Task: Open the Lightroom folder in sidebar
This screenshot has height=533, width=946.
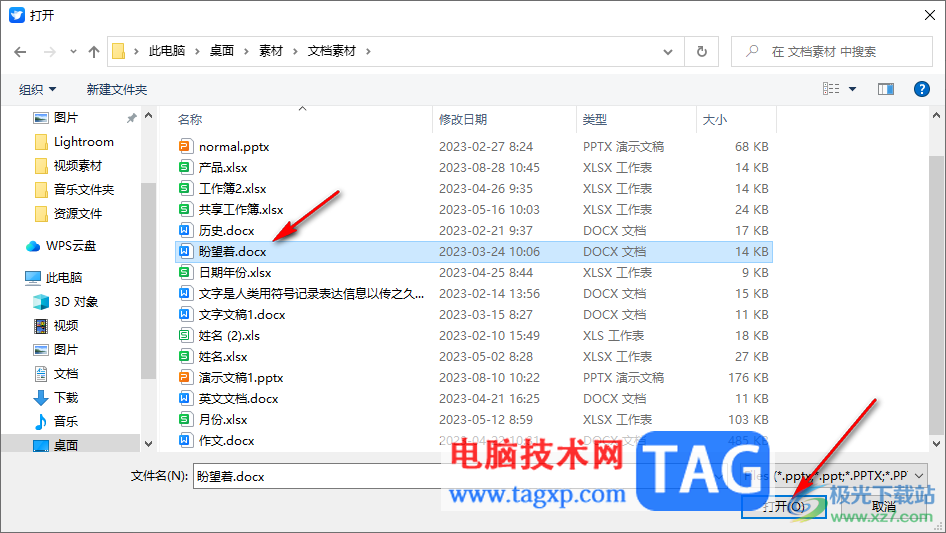Action: [83, 142]
